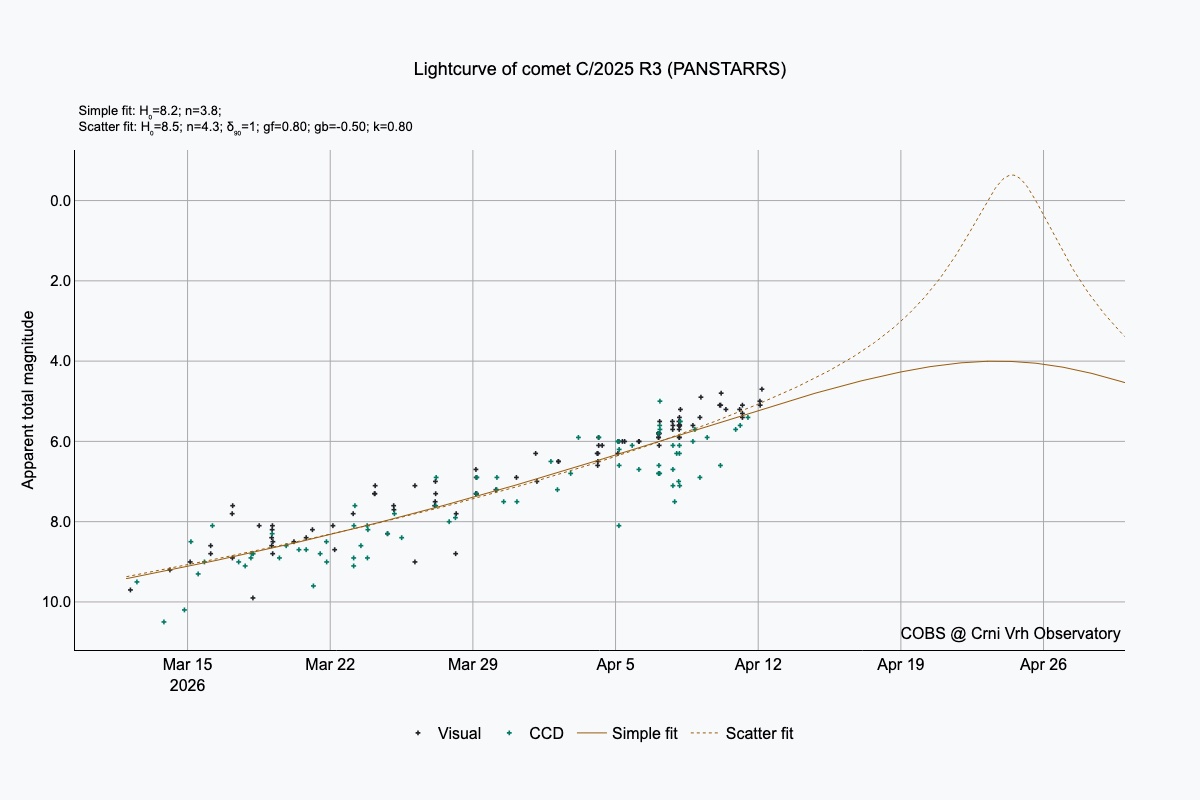The width and height of the screenshot is (1200, 800).
Task: Toggle the 'Visual' legend label
Action: 459,733
